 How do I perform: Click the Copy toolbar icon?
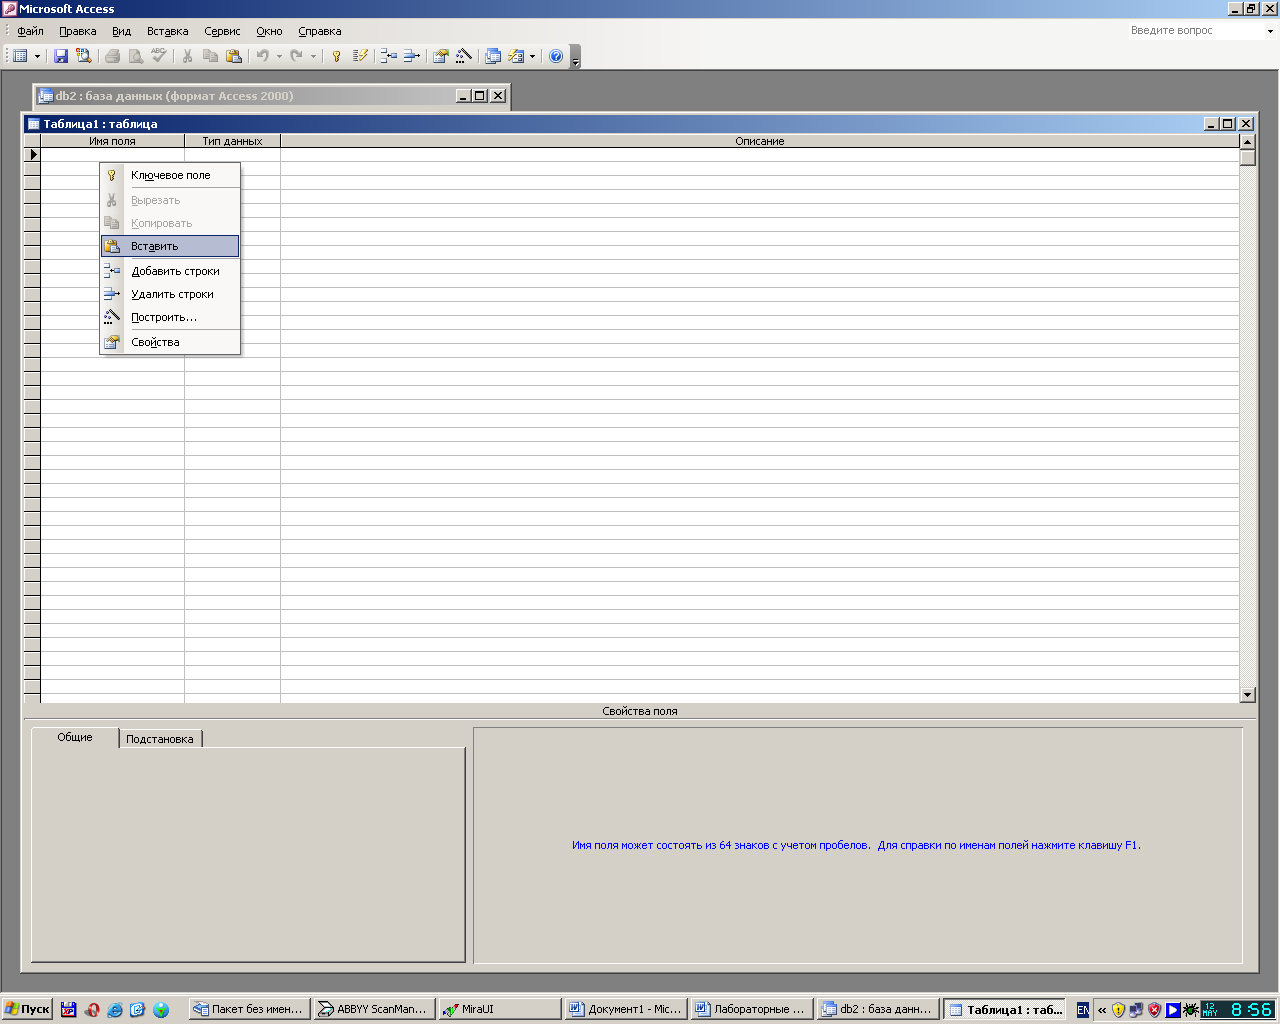[210, 56]
